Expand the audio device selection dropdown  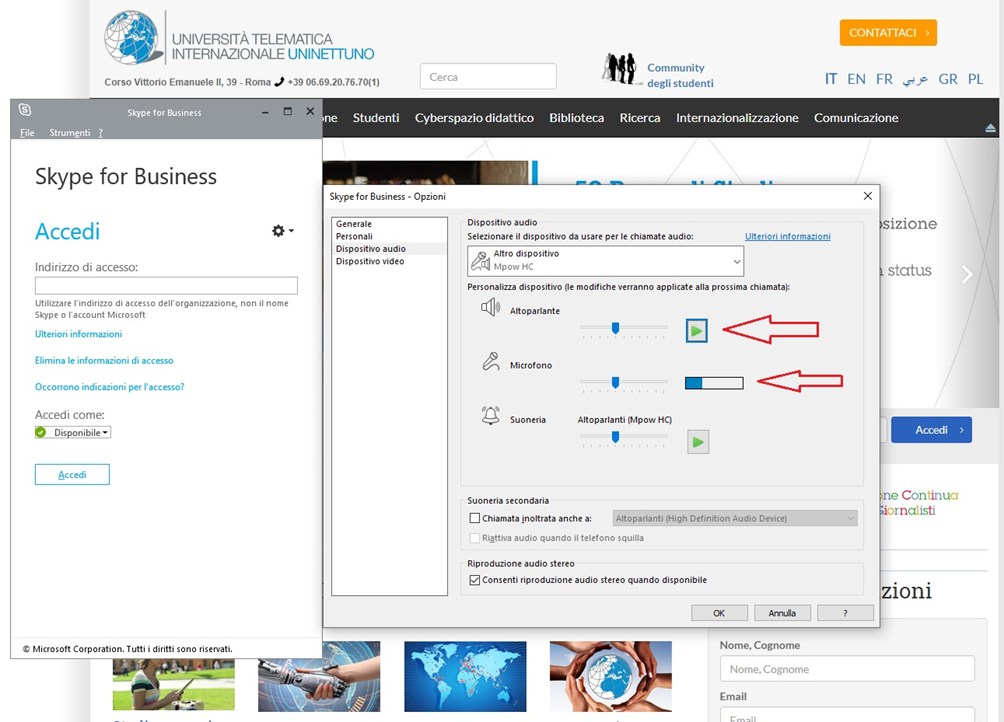coord(737,261)
